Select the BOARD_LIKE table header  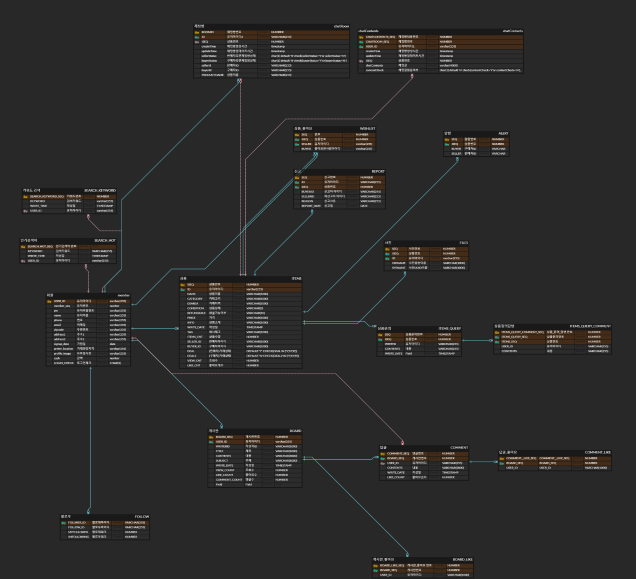pyautogui.click(x=423, y=560)
